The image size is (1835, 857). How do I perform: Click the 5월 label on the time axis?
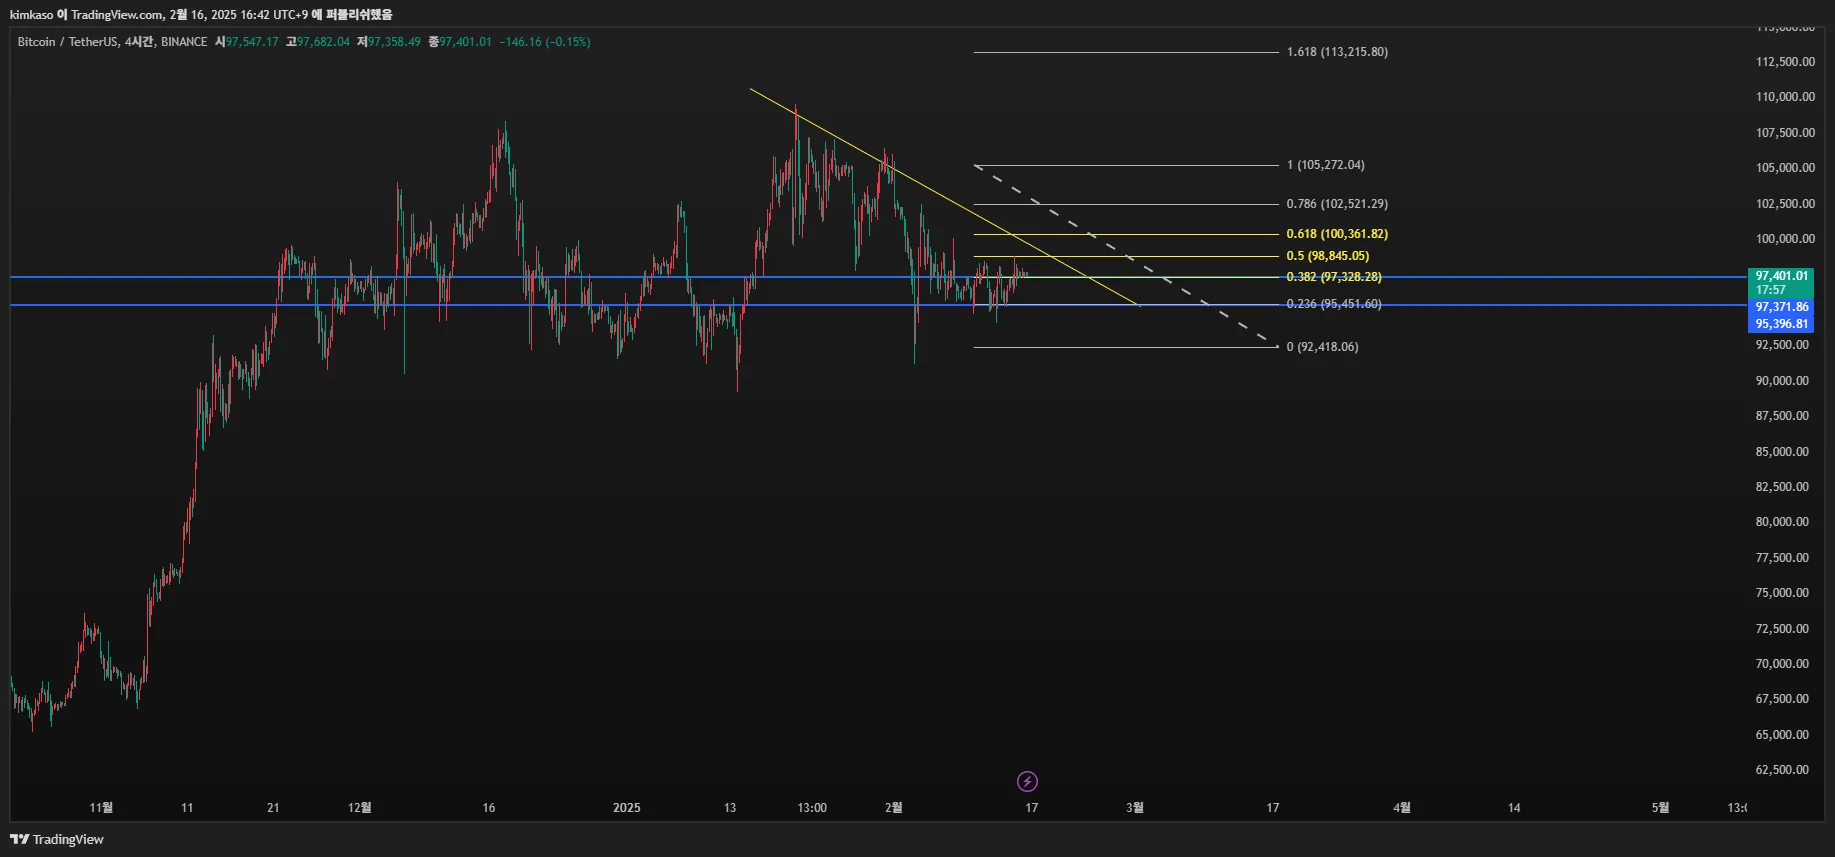(x=1660, y=808)
